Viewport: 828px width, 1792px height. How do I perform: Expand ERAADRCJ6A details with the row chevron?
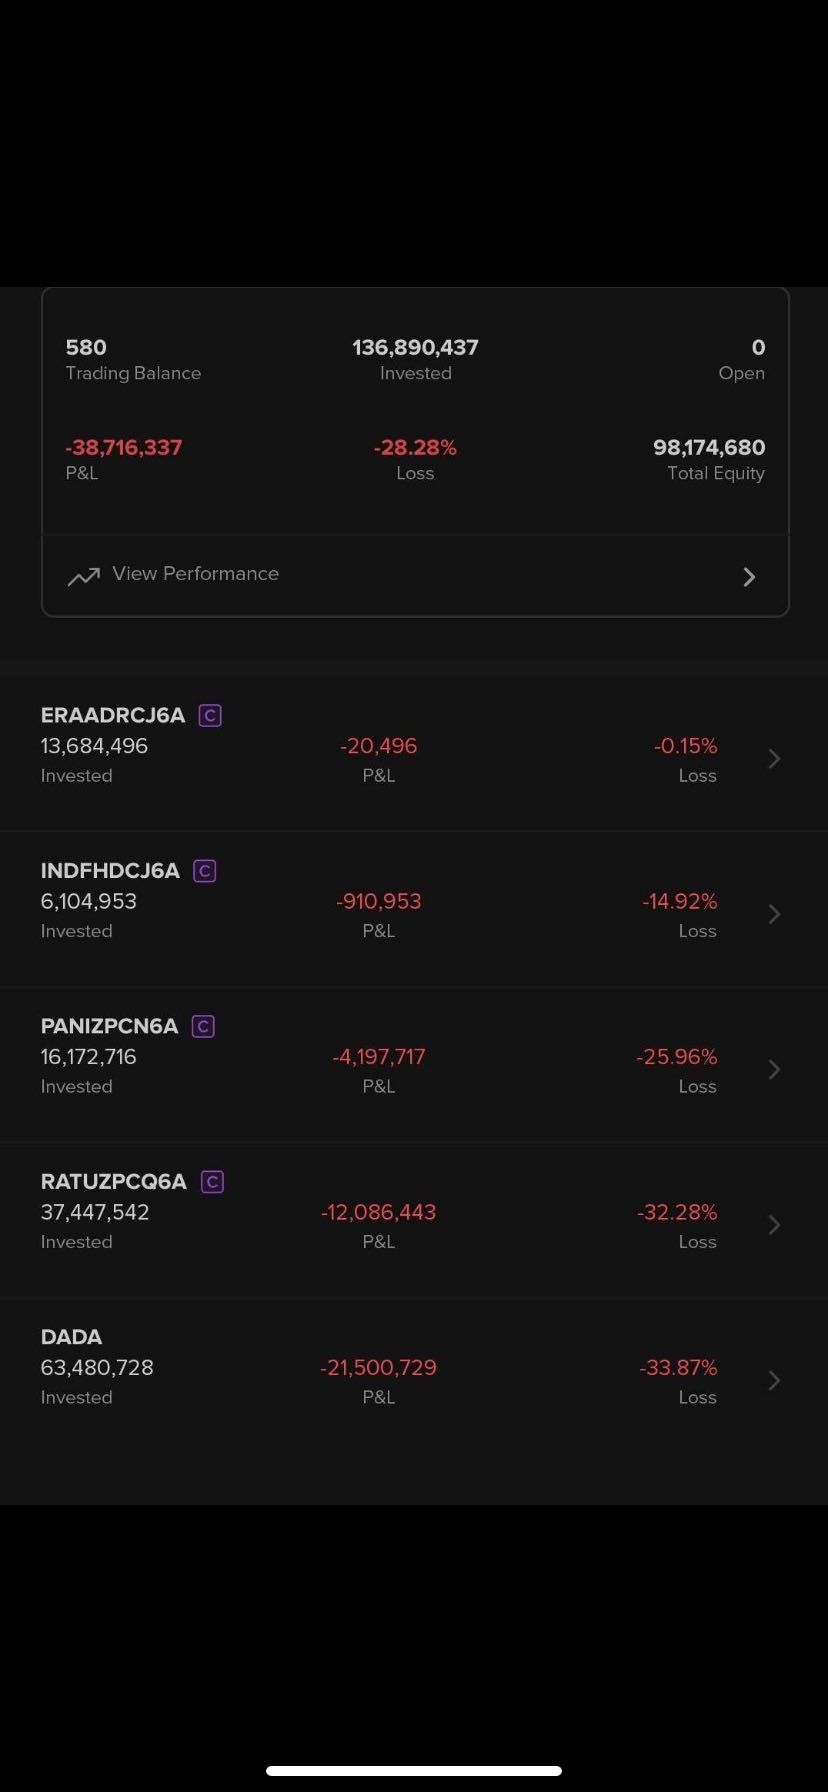coord(774,759)
